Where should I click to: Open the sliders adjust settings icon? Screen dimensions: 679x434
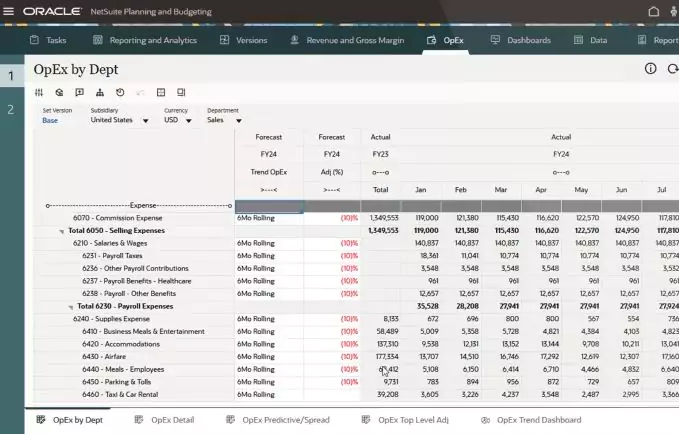39,92
